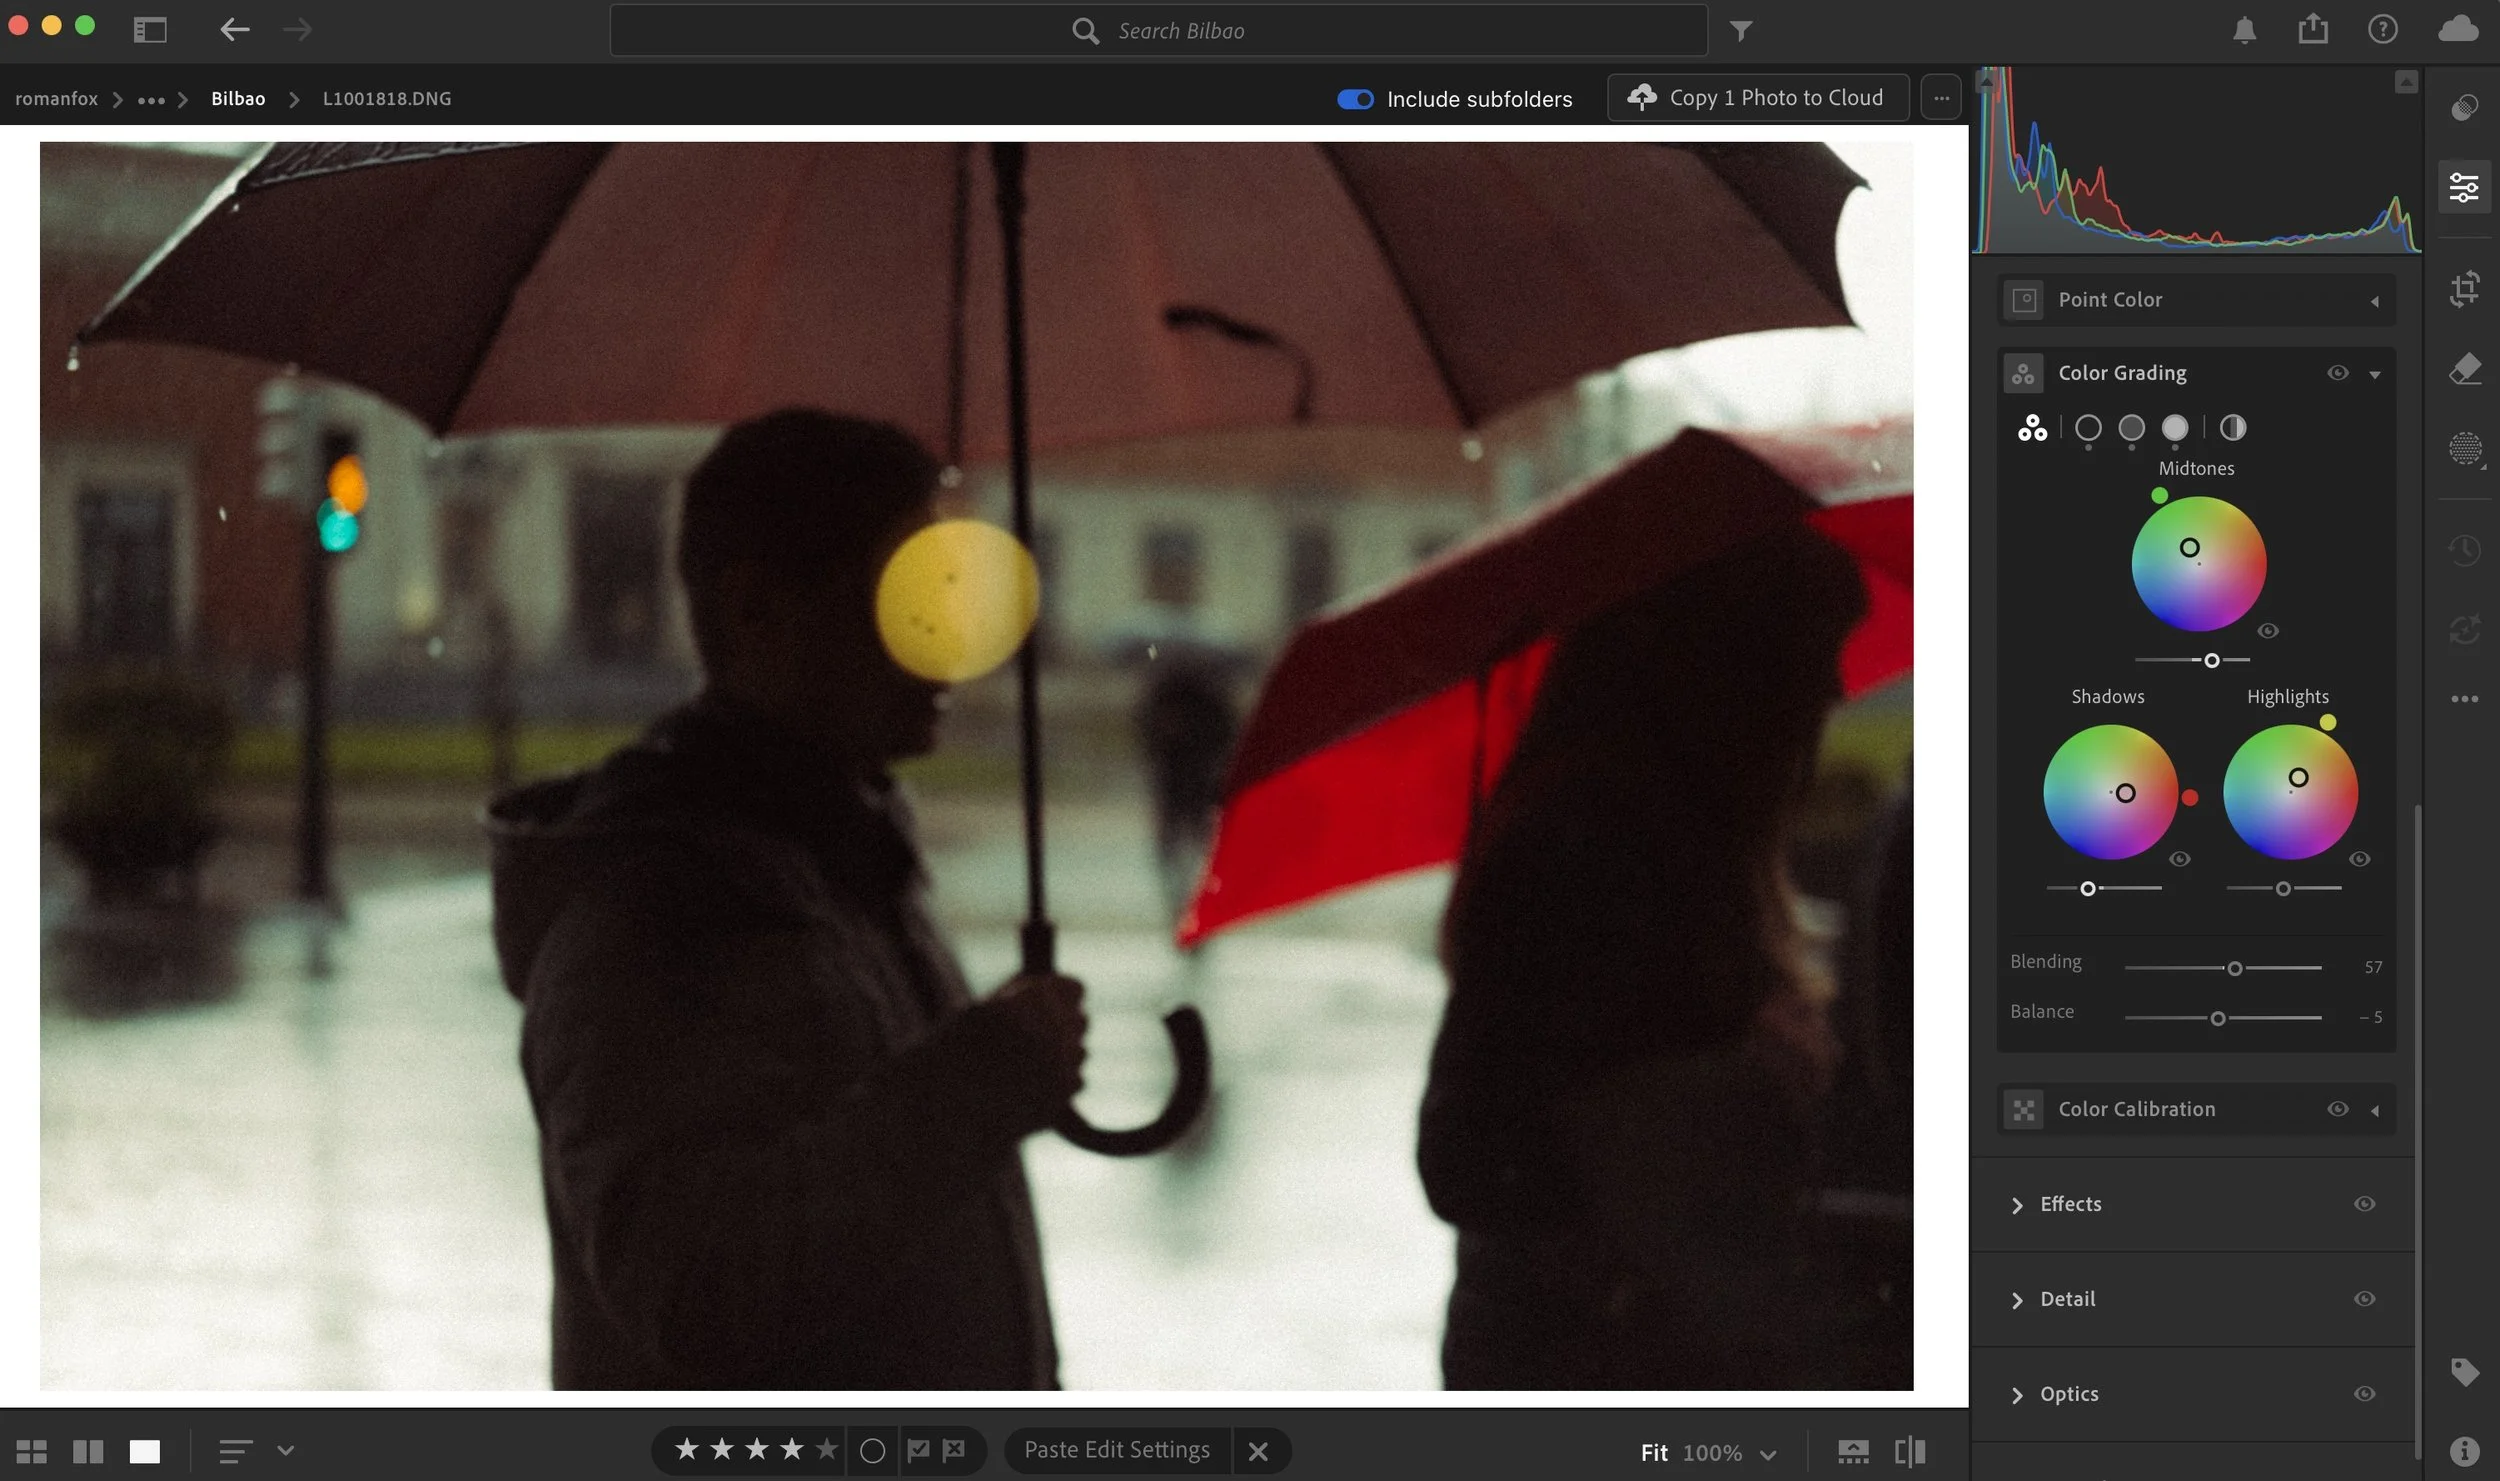Click the filter funnel icon
Screen dimensions: 2500x1481
pos(1740,31)
